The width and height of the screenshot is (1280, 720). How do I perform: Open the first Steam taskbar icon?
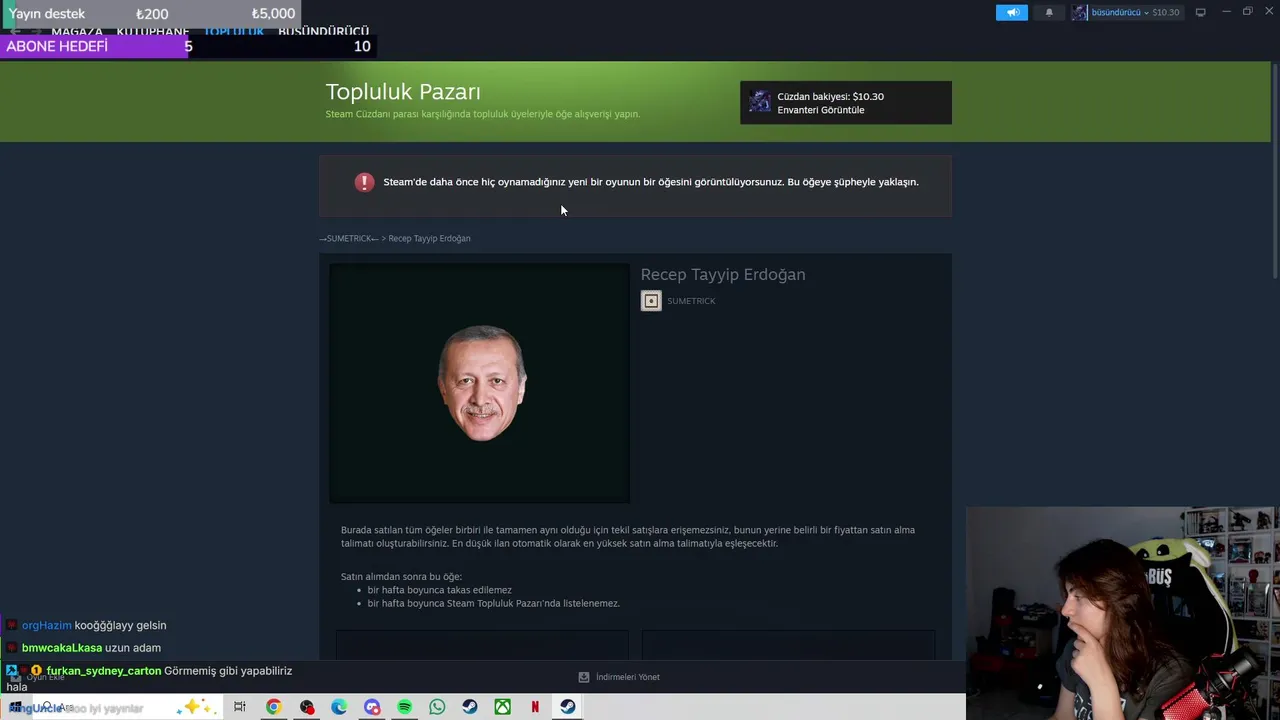[x=470, y=707]
